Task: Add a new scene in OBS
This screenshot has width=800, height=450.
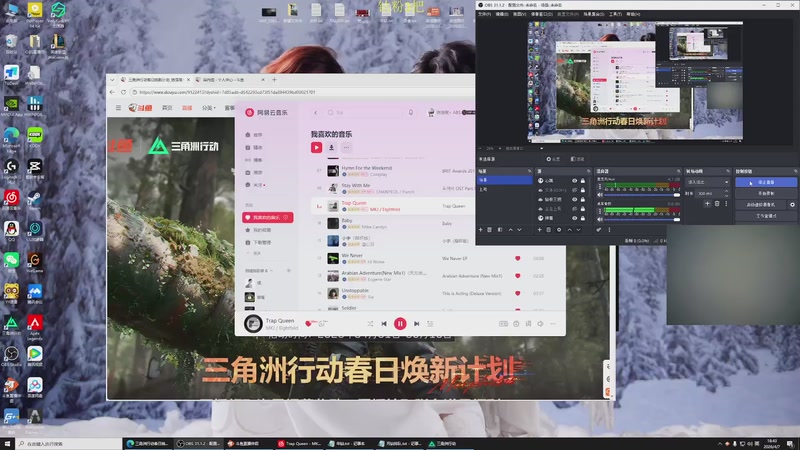Action: pos(481,230)
